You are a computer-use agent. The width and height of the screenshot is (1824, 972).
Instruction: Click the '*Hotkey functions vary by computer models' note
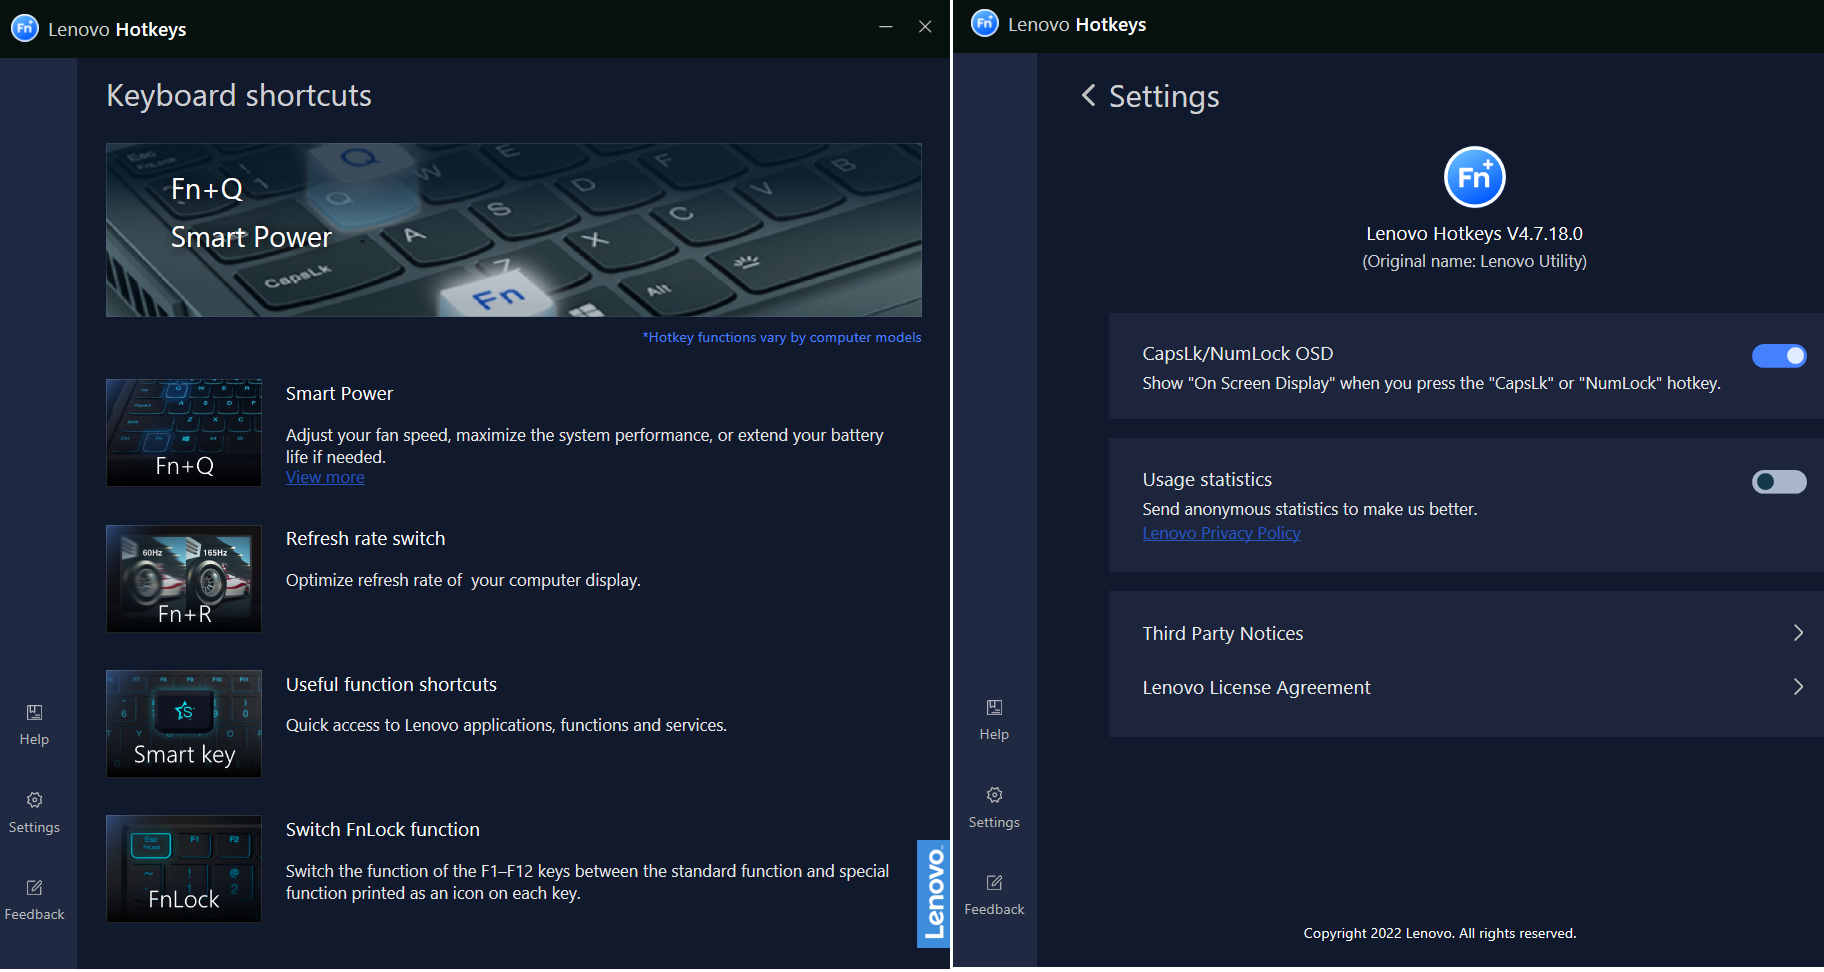782,338
